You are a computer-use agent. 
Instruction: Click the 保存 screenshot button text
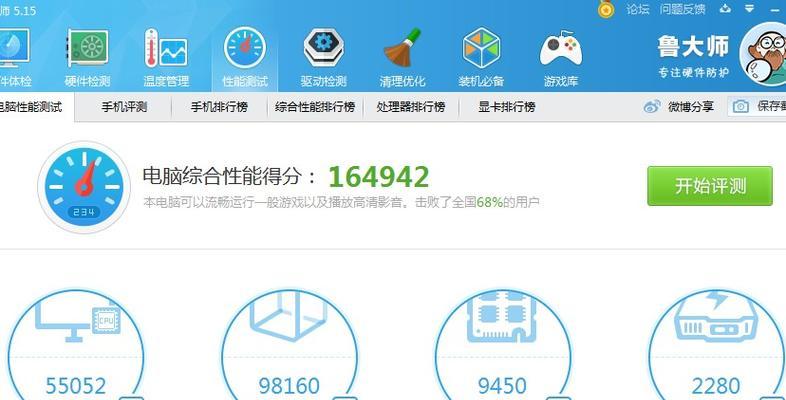pos(771,106)
